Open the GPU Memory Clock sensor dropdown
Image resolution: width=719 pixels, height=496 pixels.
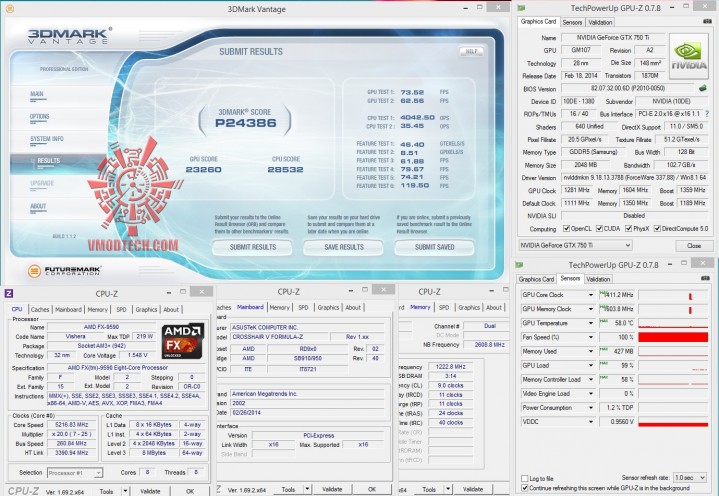click(x=591, y=309)
